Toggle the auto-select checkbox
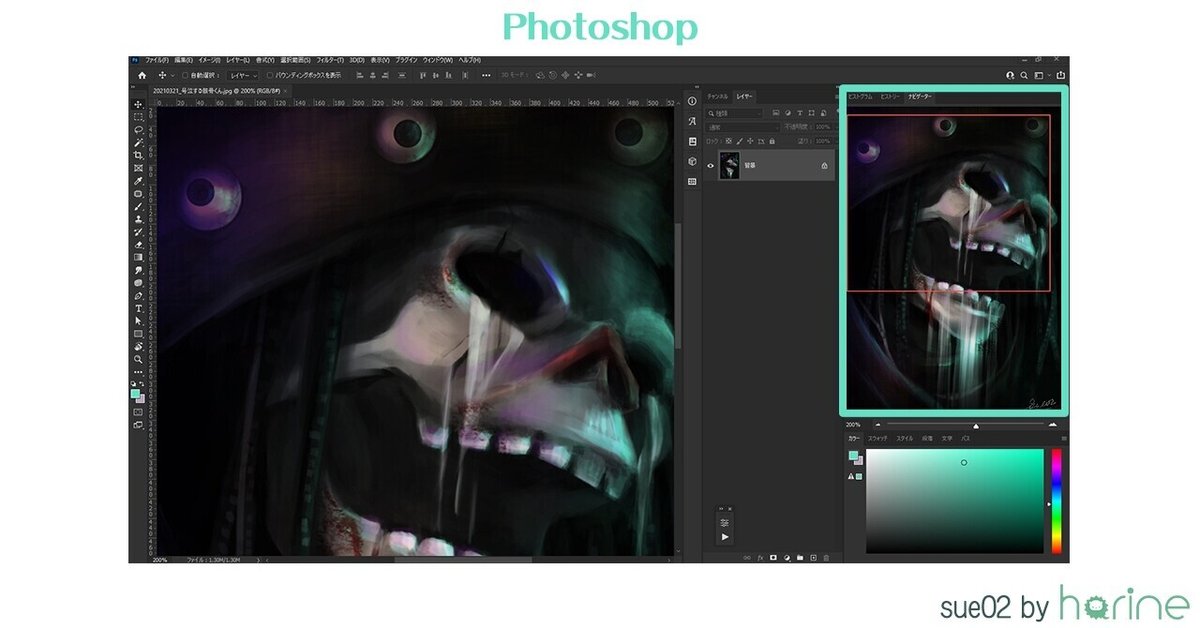This screenshot has width=1200, height=628. [186, 75]
